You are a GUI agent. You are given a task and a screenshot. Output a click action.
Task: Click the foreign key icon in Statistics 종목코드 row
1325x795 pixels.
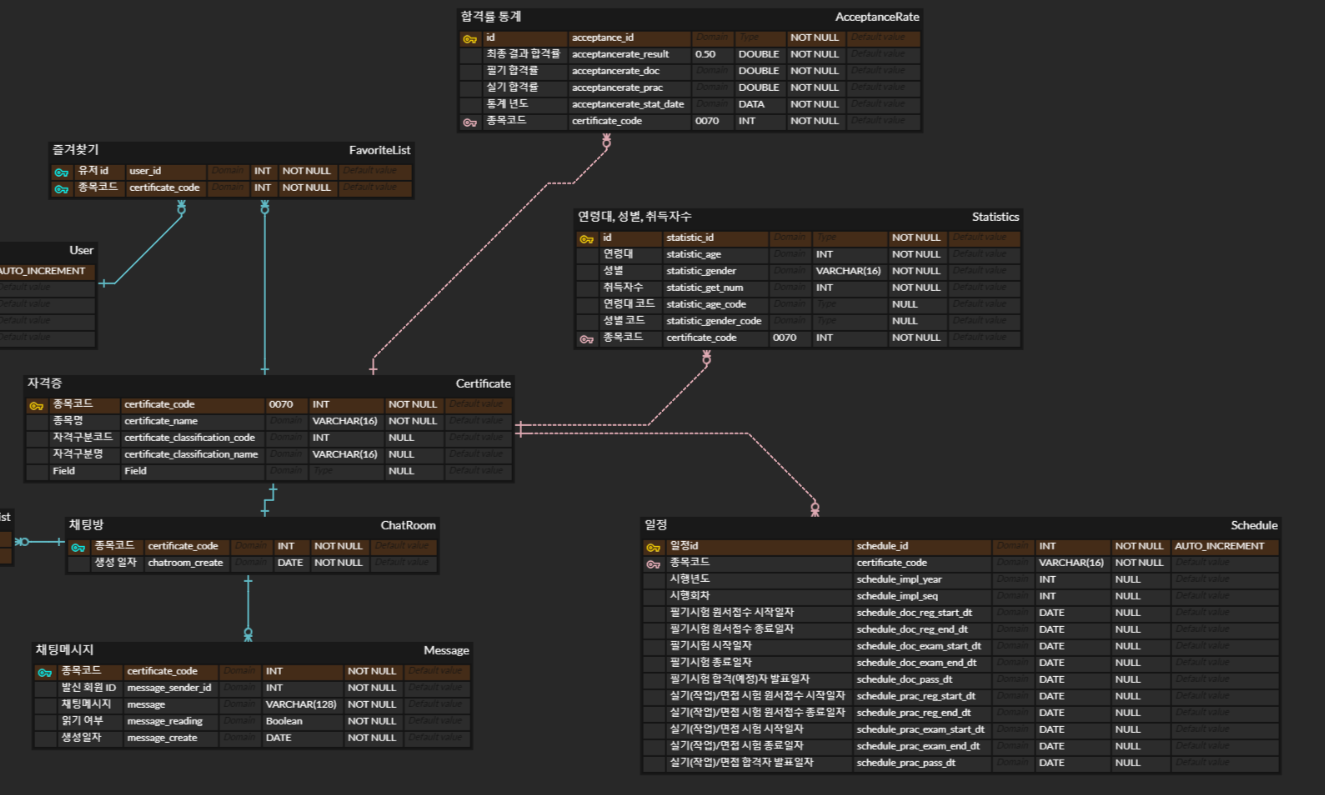[587, 339]
